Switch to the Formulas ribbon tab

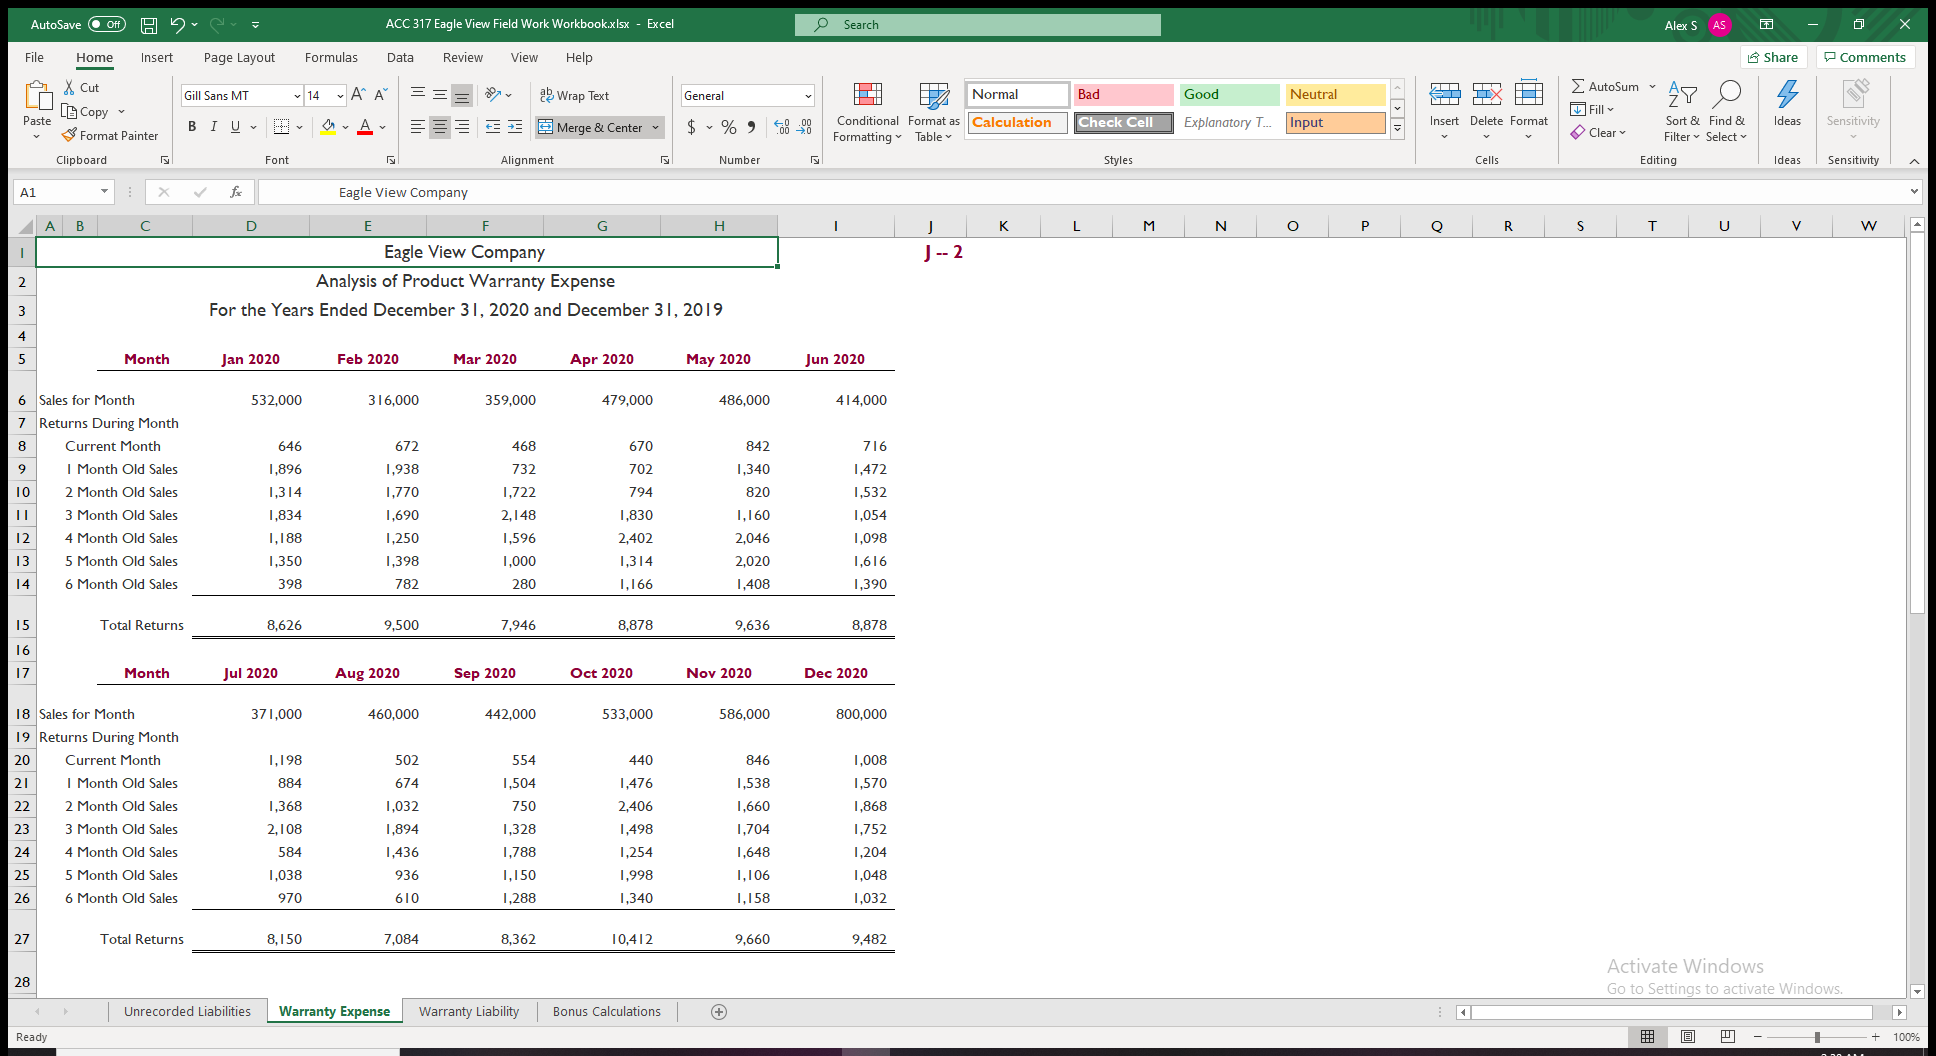pyautogui.click(x=331, y=58)
